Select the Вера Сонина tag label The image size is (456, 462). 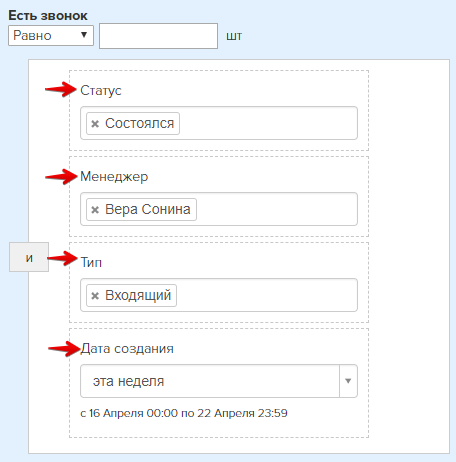148,209
